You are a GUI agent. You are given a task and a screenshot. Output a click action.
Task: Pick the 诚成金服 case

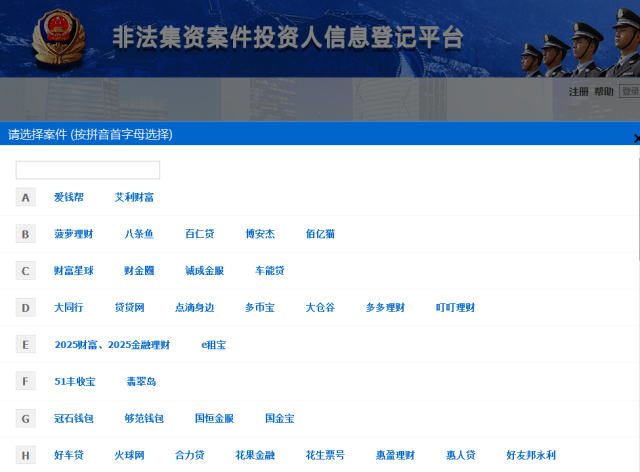(x=204, y=271)
